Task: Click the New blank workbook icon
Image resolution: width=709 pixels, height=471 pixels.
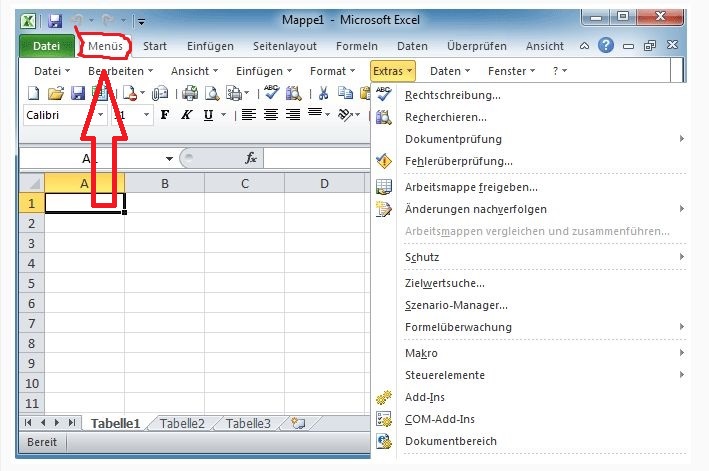Action: point(33,94)
